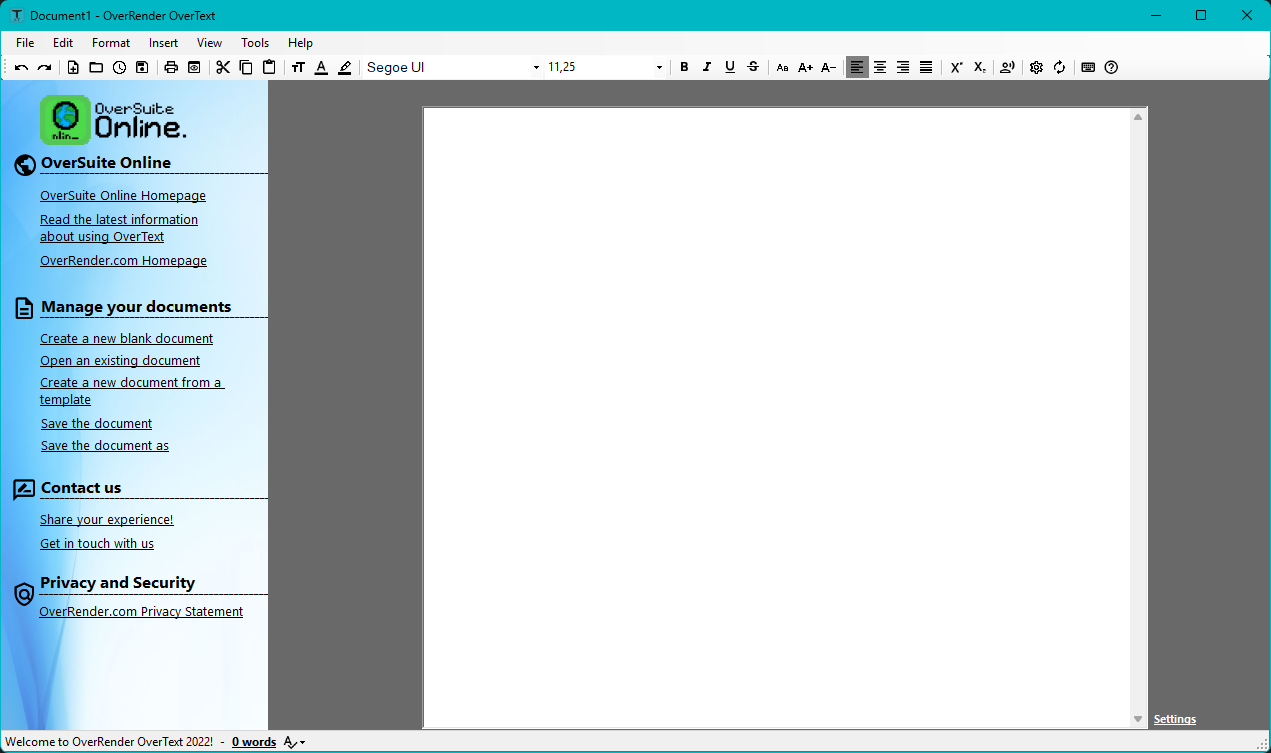Toggle underline formatting

[730, 67]
